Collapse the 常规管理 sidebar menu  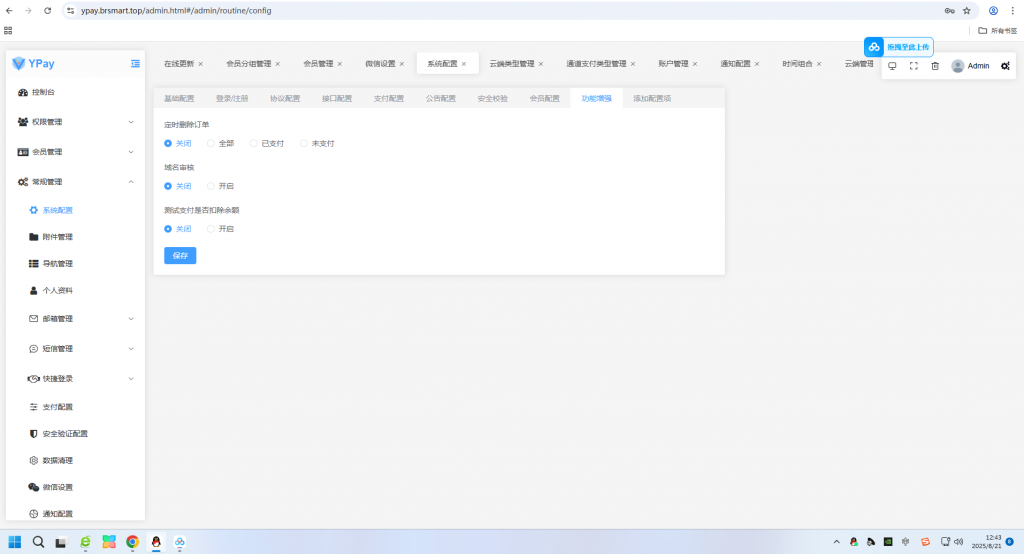click(x=75, y=182)
